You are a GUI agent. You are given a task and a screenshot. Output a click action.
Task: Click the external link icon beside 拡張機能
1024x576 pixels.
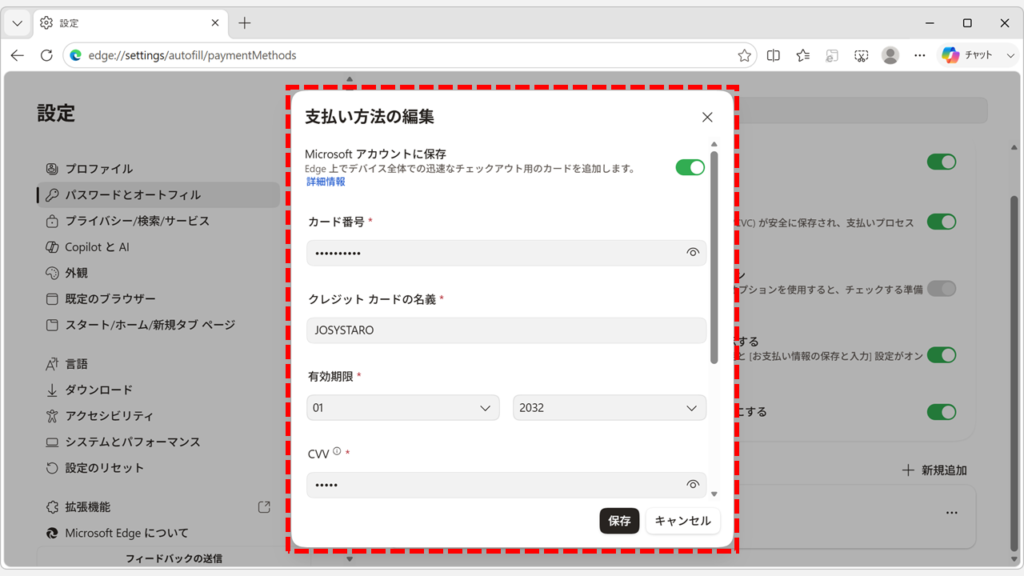pos(264,507)
